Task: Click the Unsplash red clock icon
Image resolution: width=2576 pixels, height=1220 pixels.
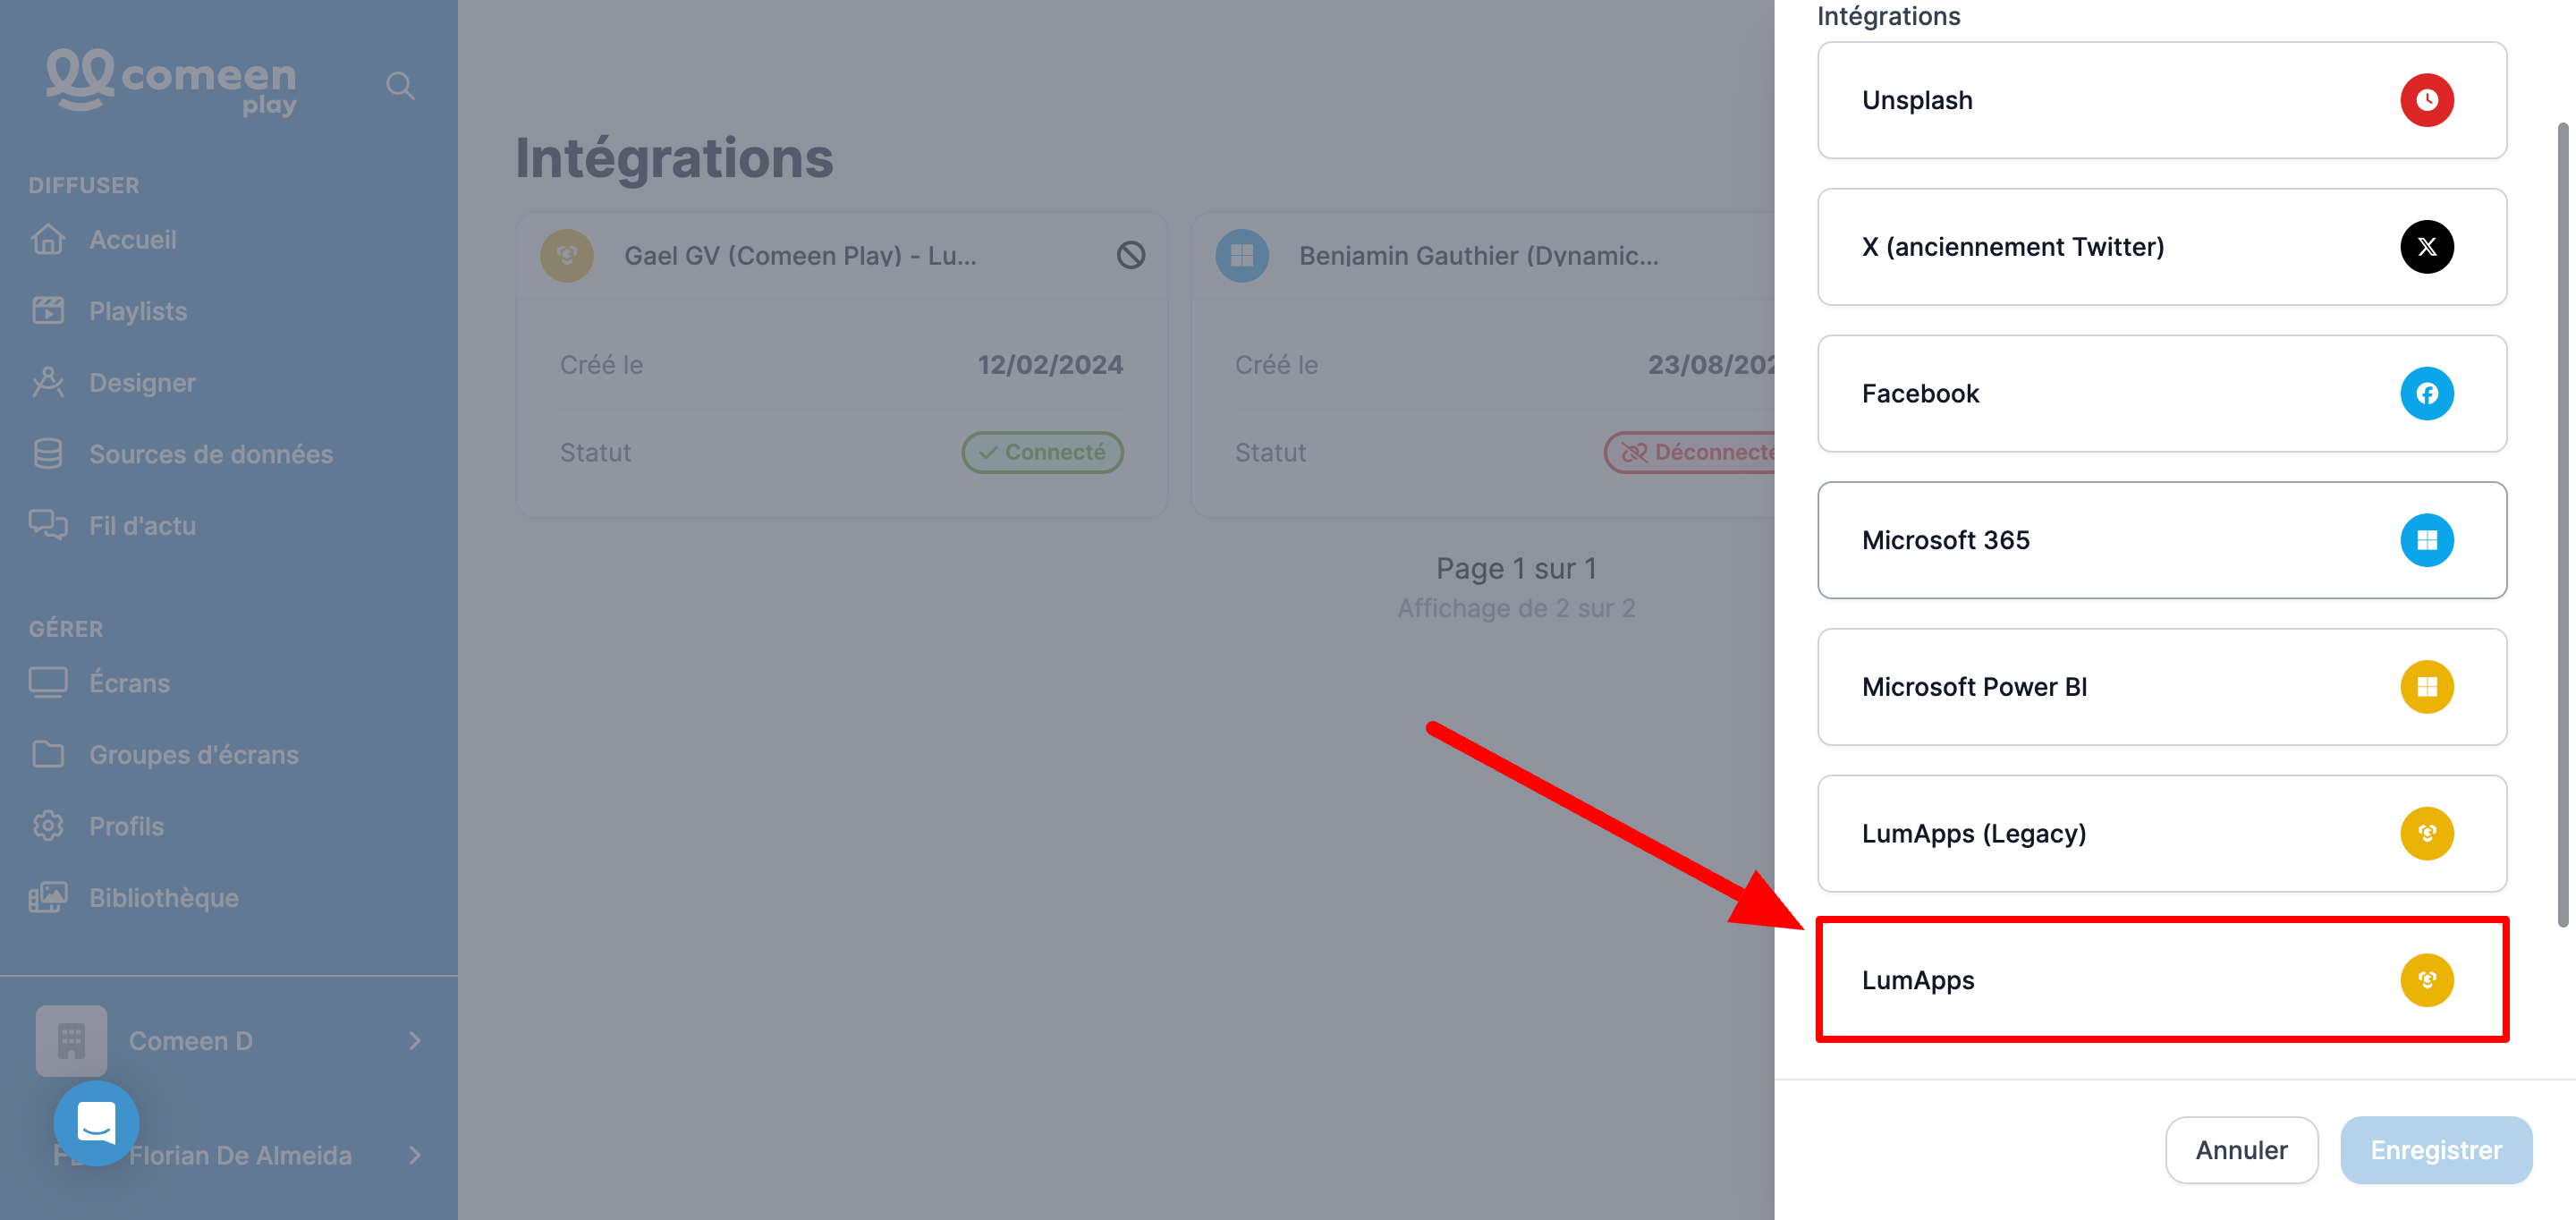Action: tap(2426, 100)
